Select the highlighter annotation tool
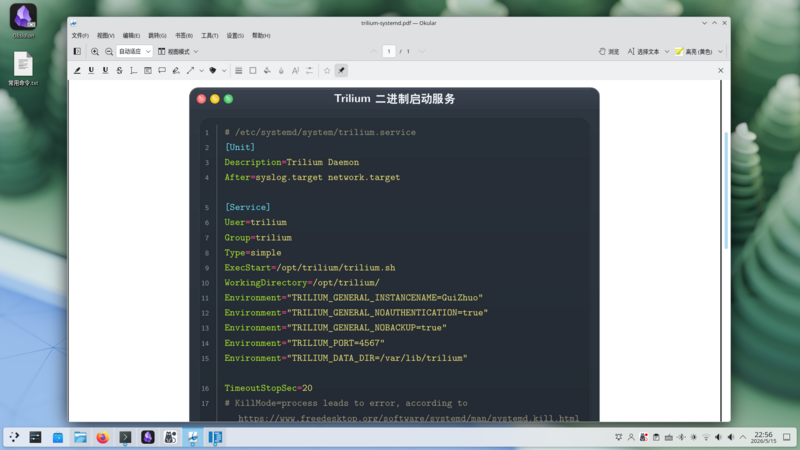The height and width of the screenshot is (450, 800). click(x=77, y=71)
